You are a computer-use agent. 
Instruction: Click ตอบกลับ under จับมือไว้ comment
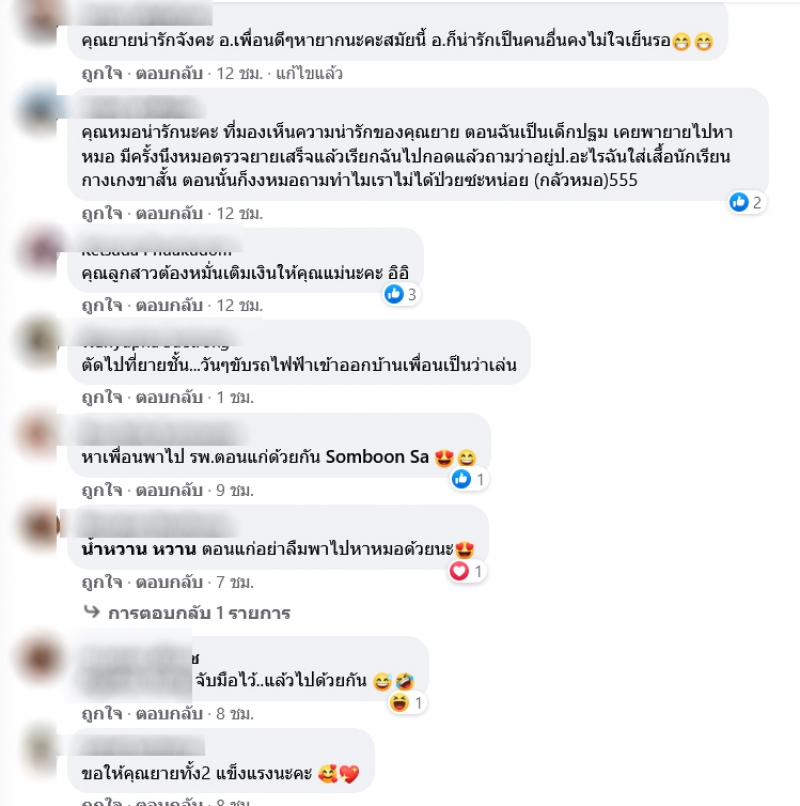click(169, 713)
